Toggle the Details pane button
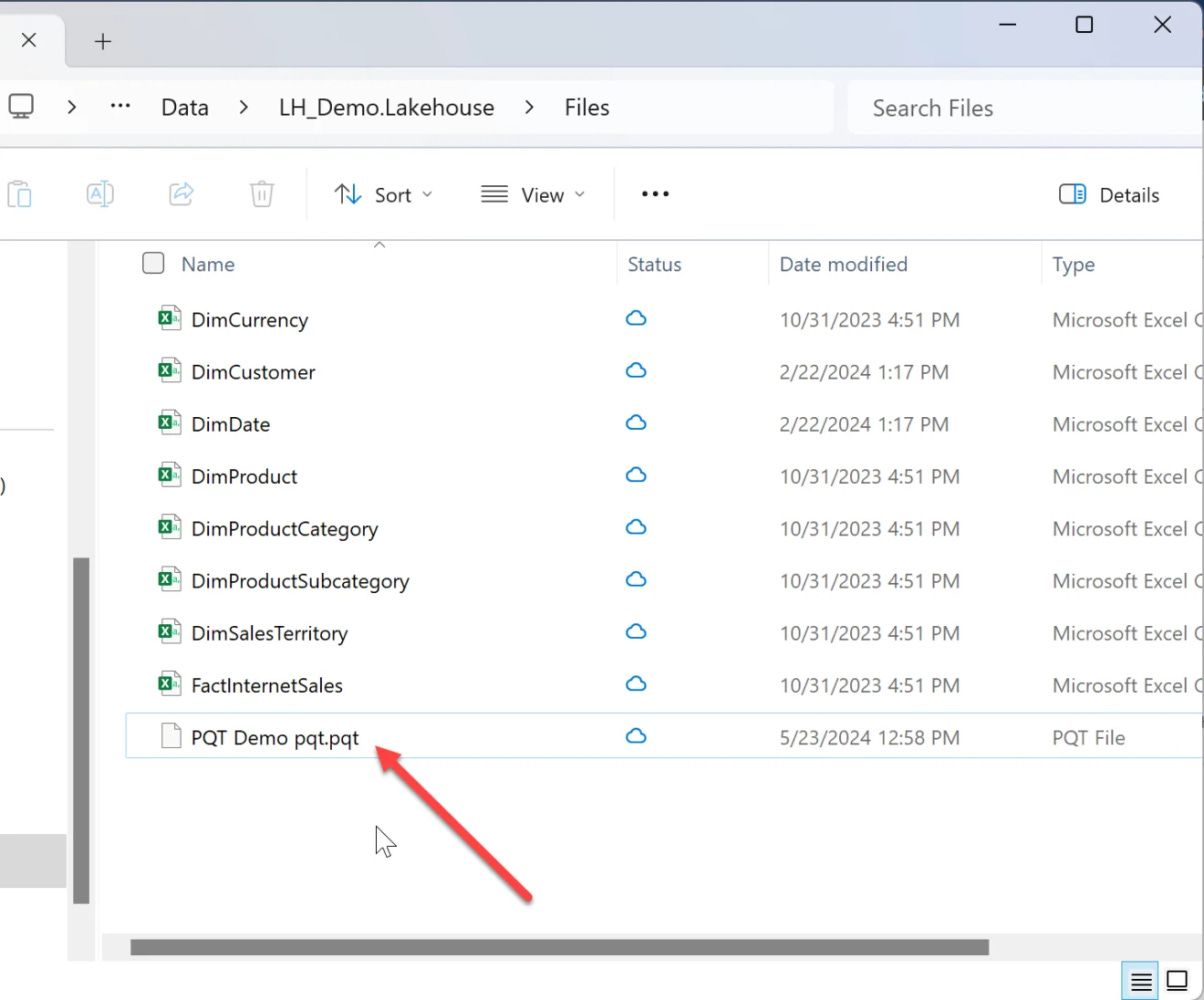1204x1000 pixels. (x=1109, y=195)
